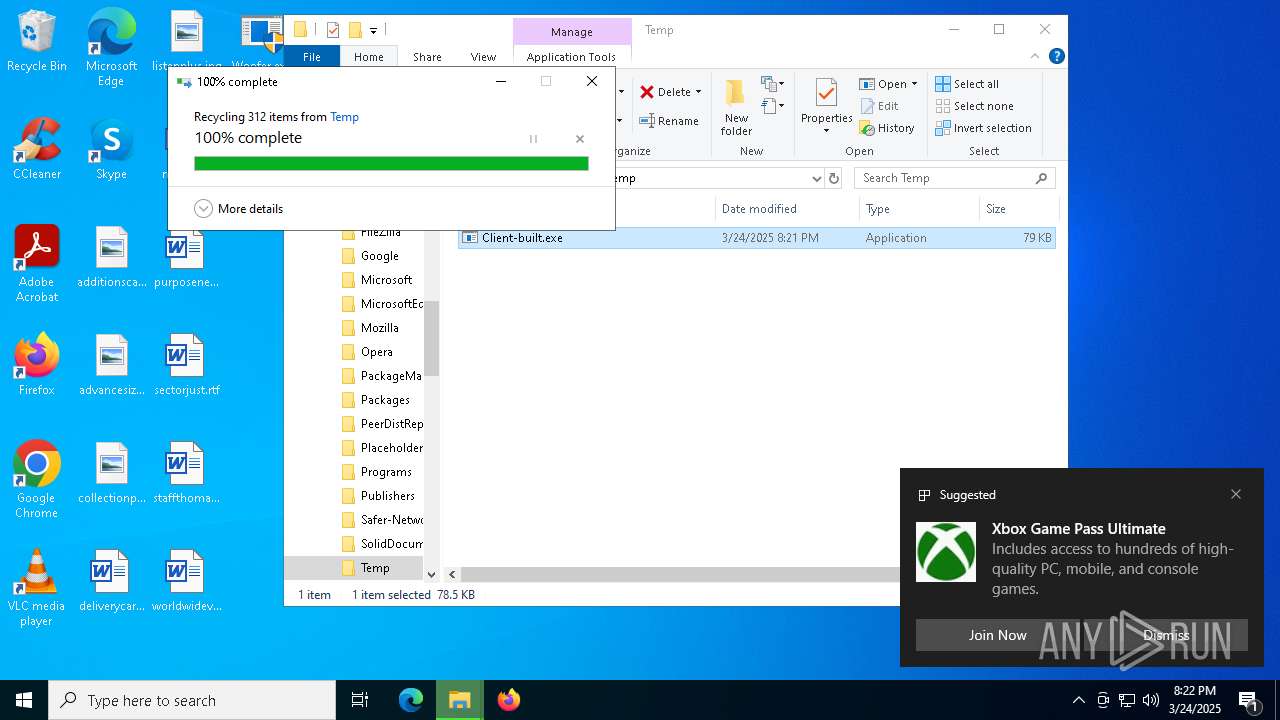Expand the Open dropdown arrow in ribbon
The image size is (1280, 720).
(914, 84)
